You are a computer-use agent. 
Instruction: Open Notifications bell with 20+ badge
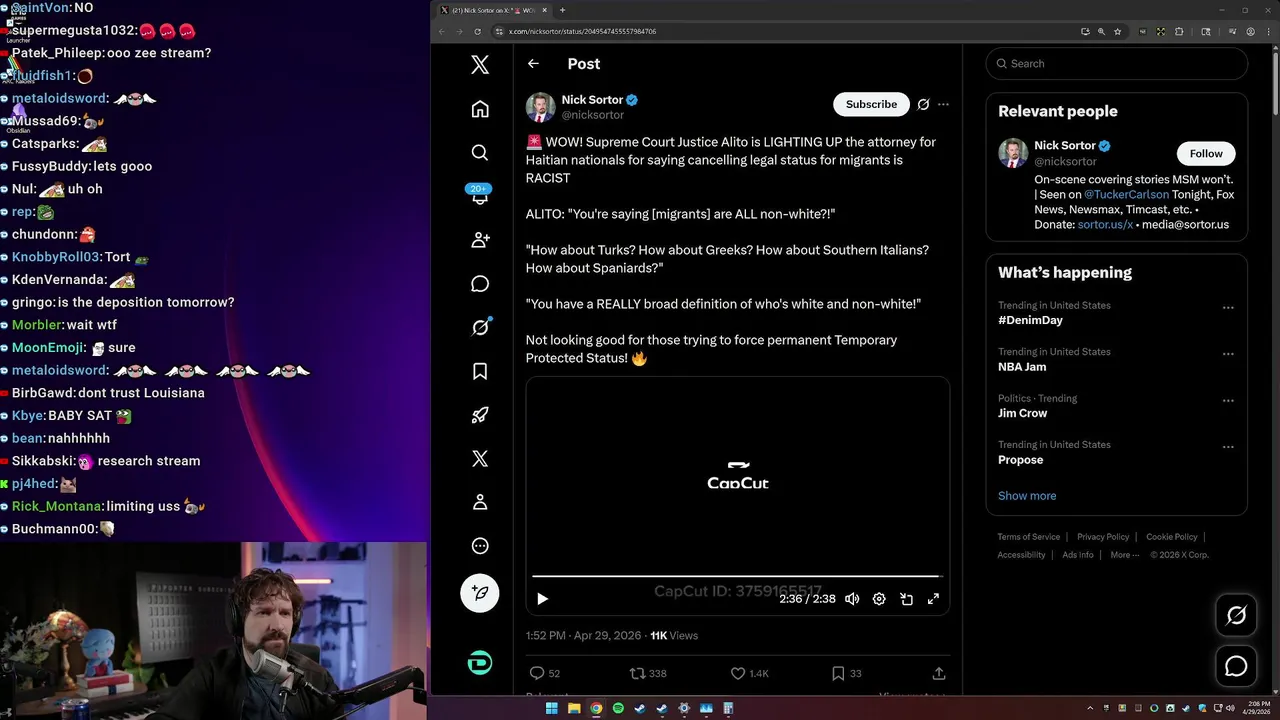(x=480, y=196)
